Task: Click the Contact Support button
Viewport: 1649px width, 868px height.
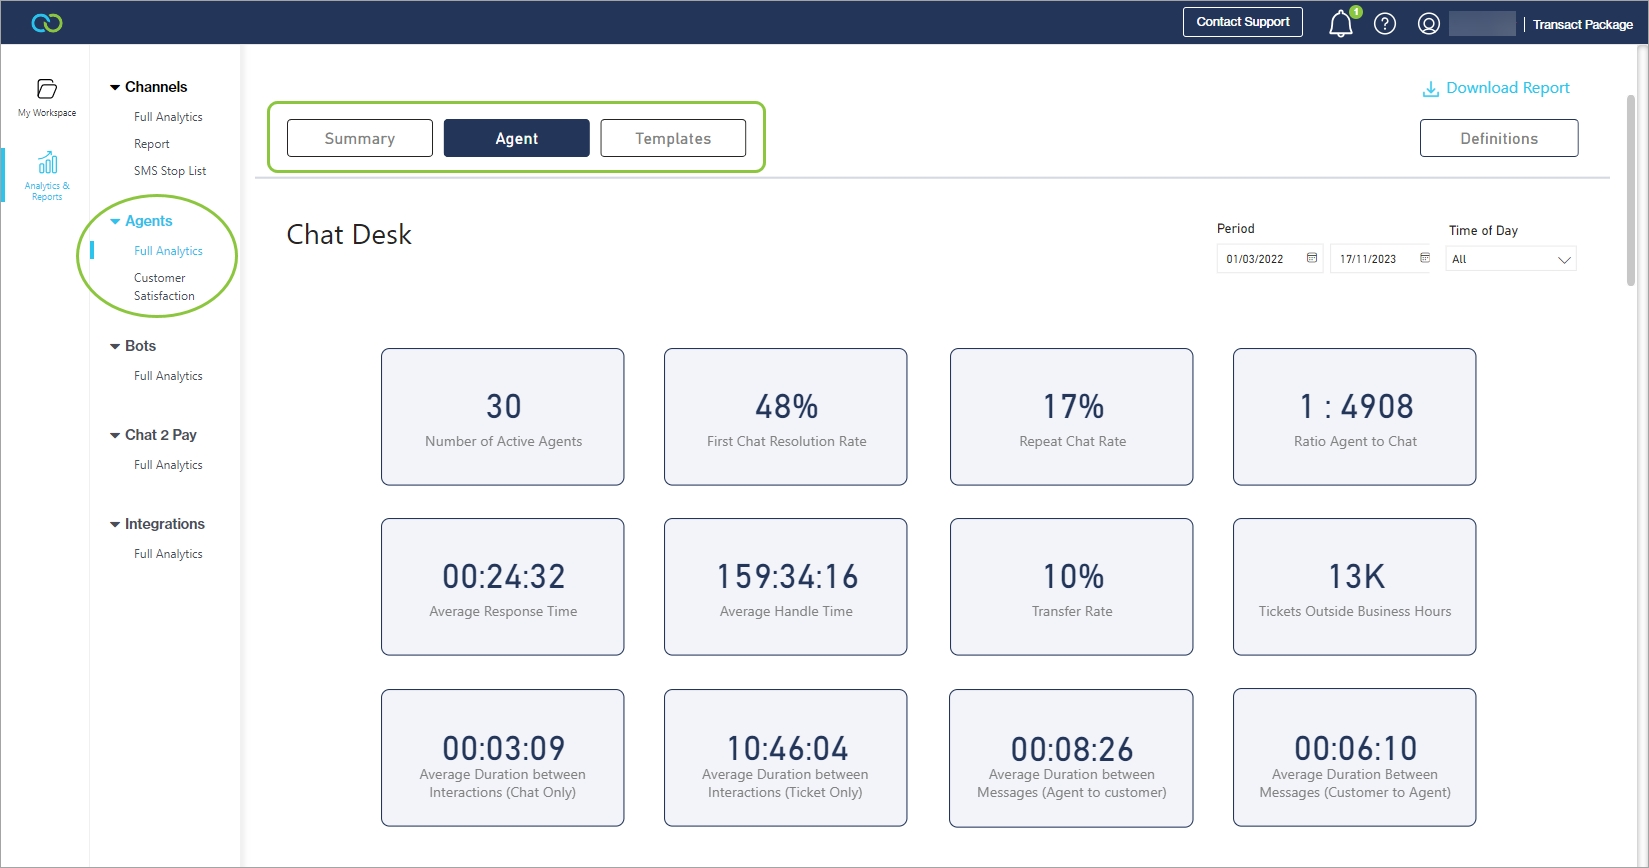Action: tap(1242, 22)
